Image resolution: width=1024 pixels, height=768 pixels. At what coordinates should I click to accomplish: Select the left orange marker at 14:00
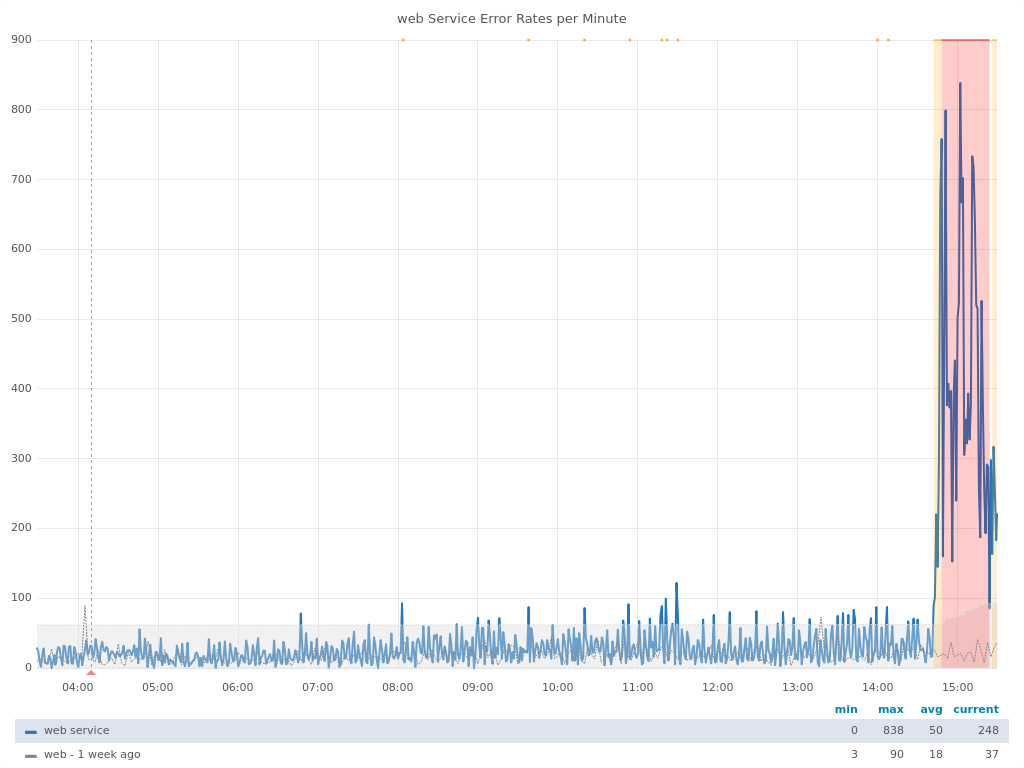click(x=877, y=40)
